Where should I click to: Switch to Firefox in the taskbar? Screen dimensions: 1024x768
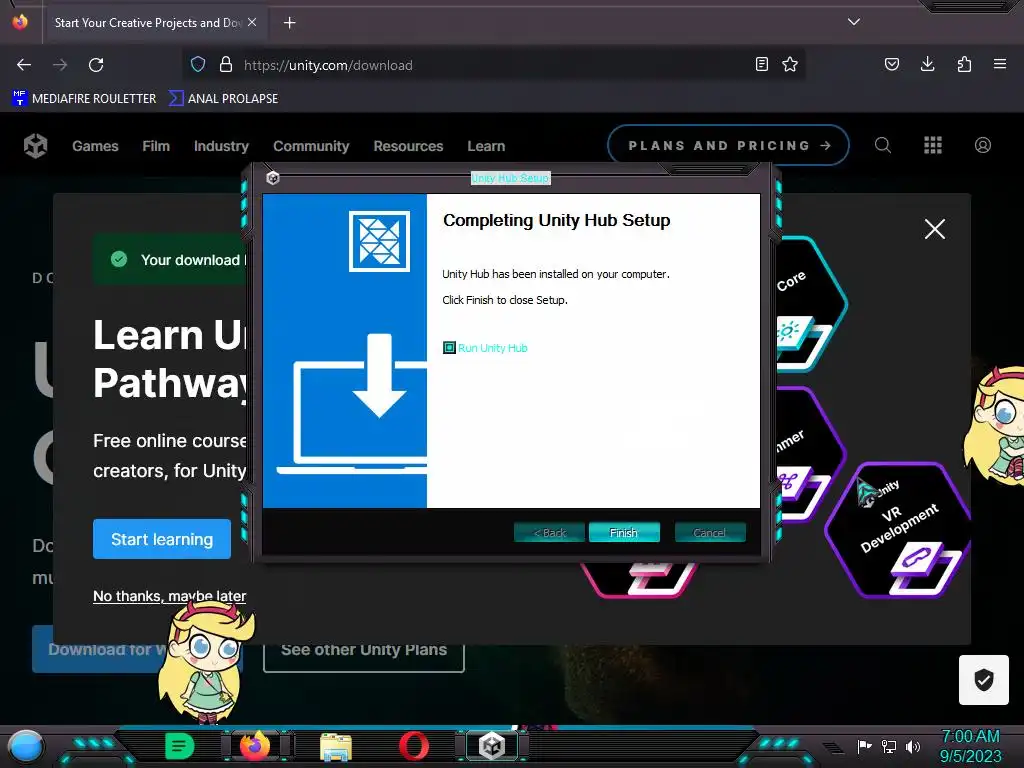pos(255,746)
